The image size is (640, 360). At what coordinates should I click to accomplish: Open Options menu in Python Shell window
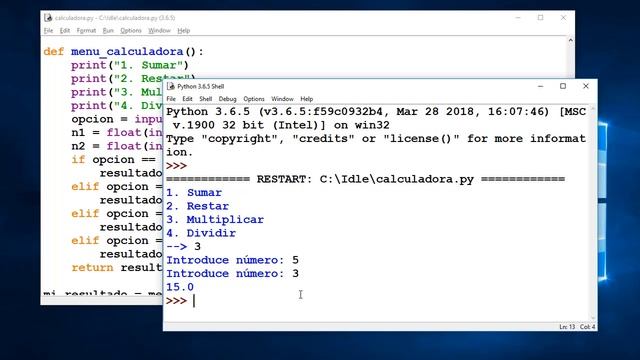pos(254,99)
